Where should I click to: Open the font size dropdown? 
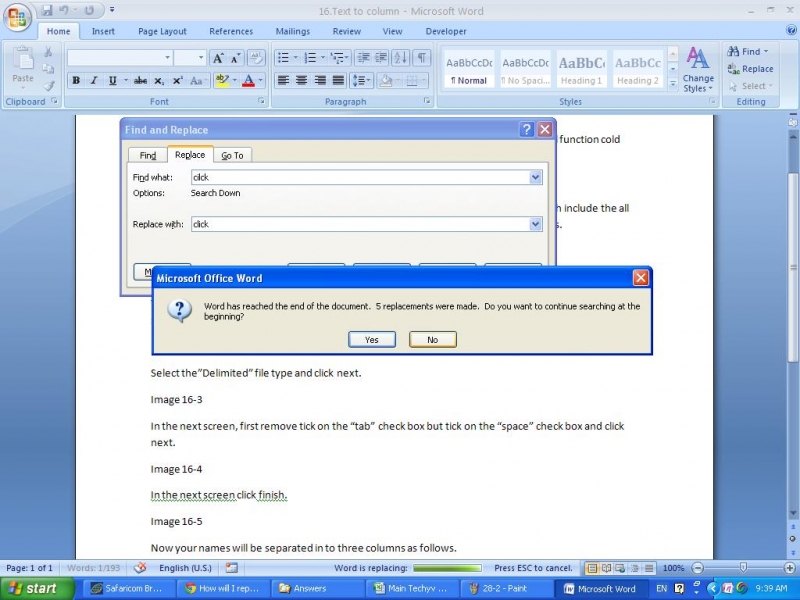(x=201, y=58)
